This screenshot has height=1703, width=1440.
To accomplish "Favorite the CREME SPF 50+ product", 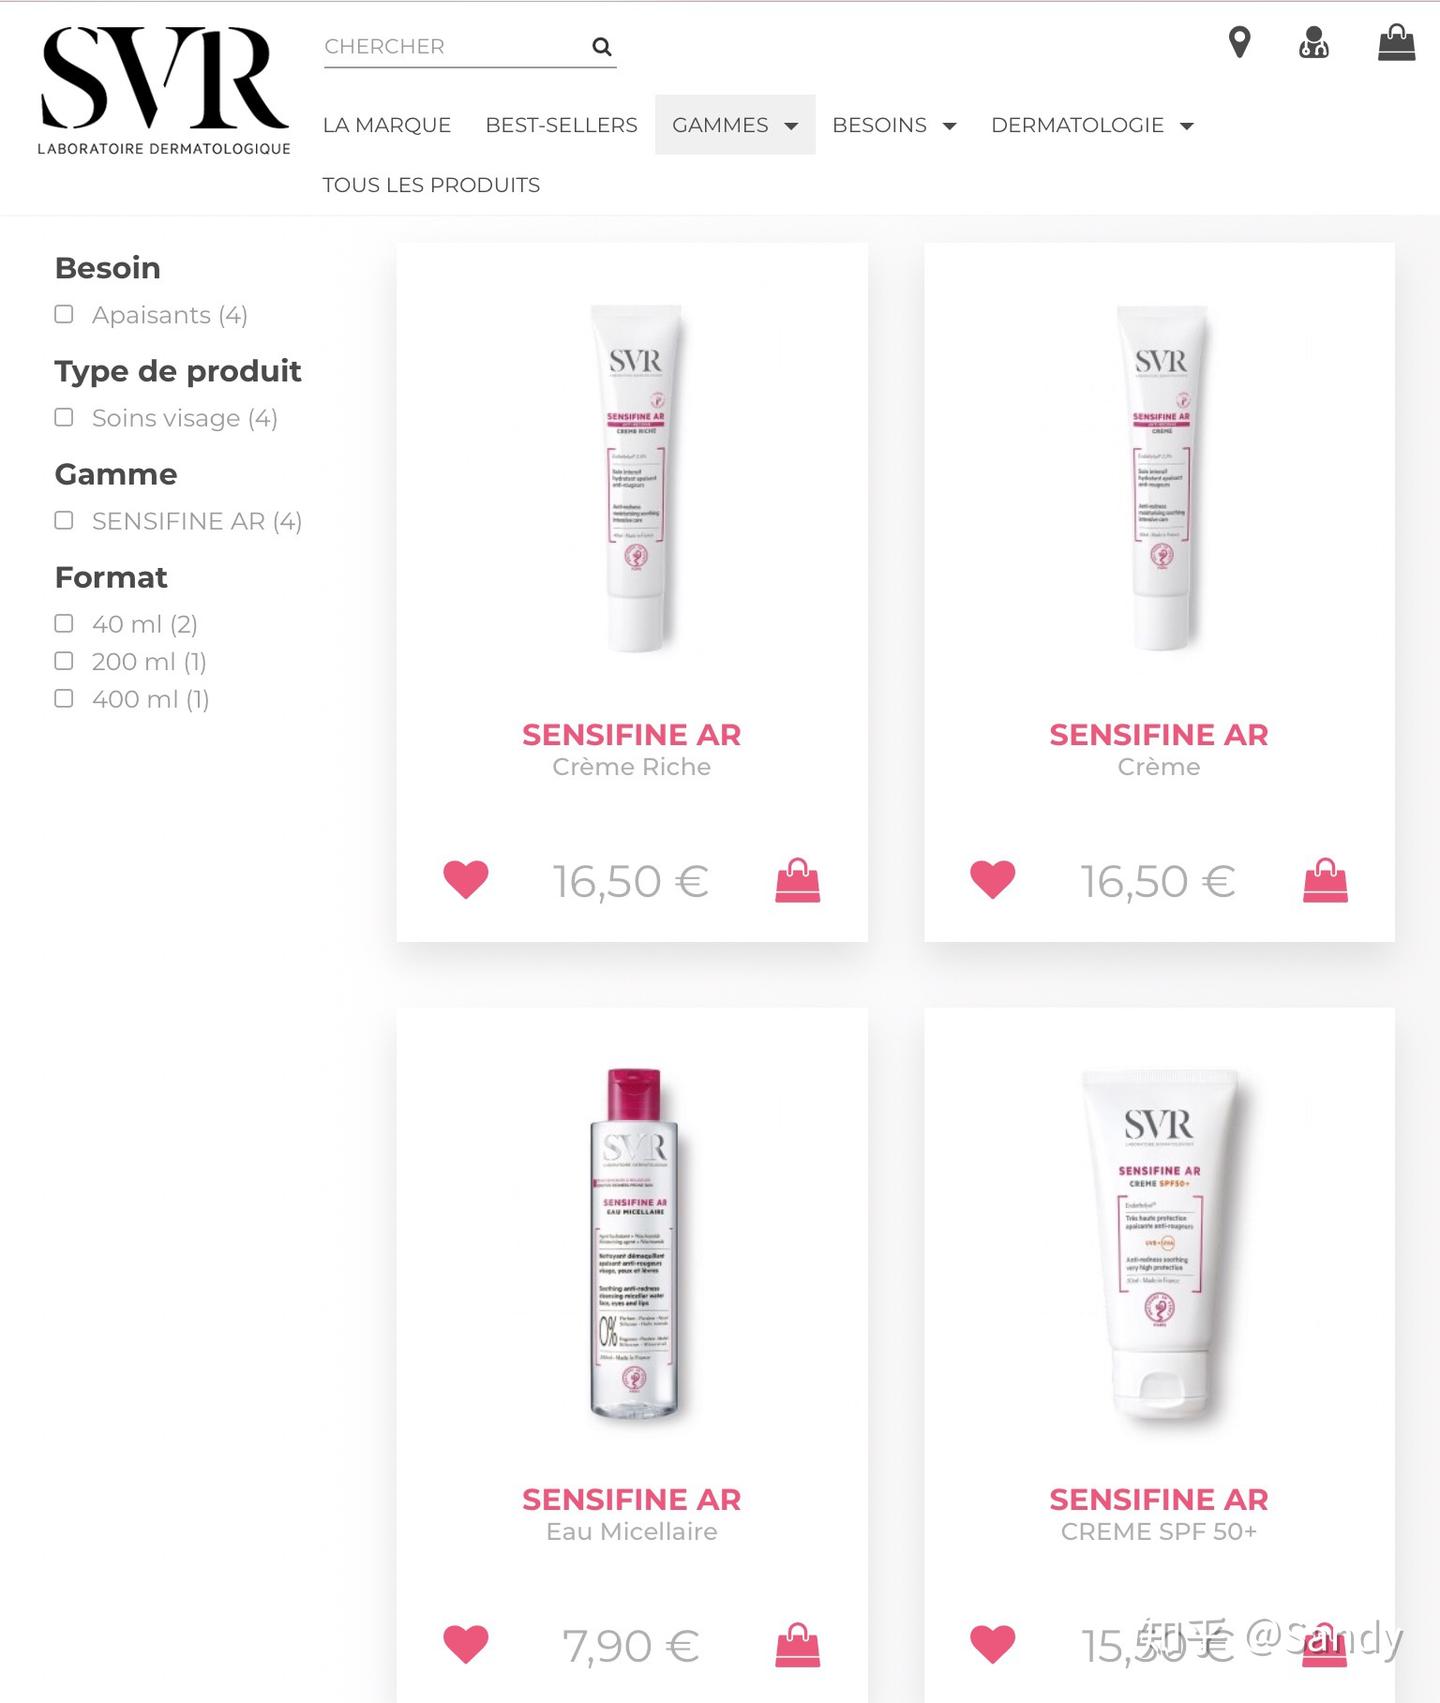I will tap(993, 1644).
